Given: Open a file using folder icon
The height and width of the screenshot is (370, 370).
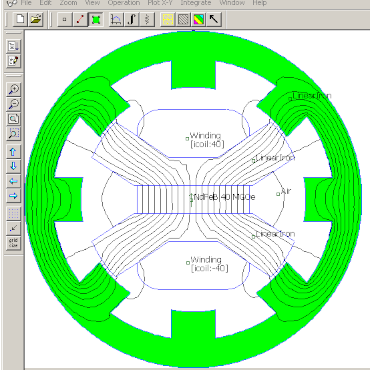Looking at the screenshot, I should pyautogui.click(x=36, y=19).
